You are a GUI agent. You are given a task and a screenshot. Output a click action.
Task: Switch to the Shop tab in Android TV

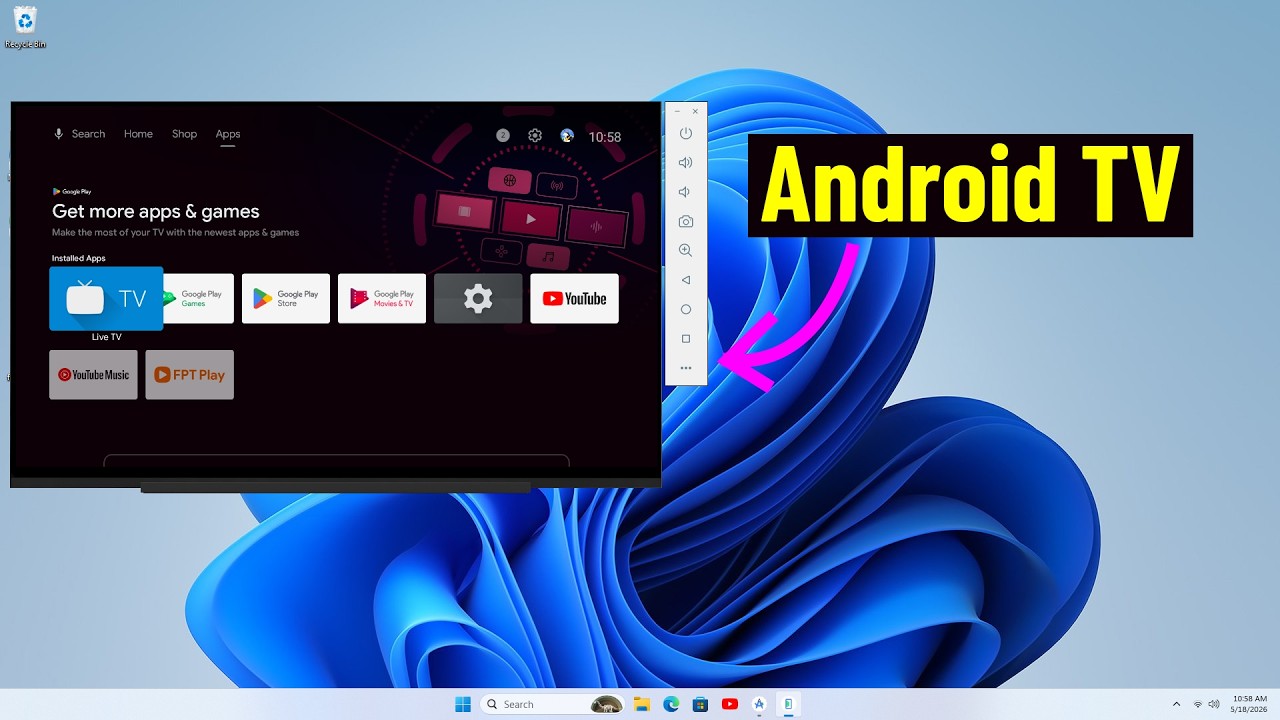coord(184,134)
